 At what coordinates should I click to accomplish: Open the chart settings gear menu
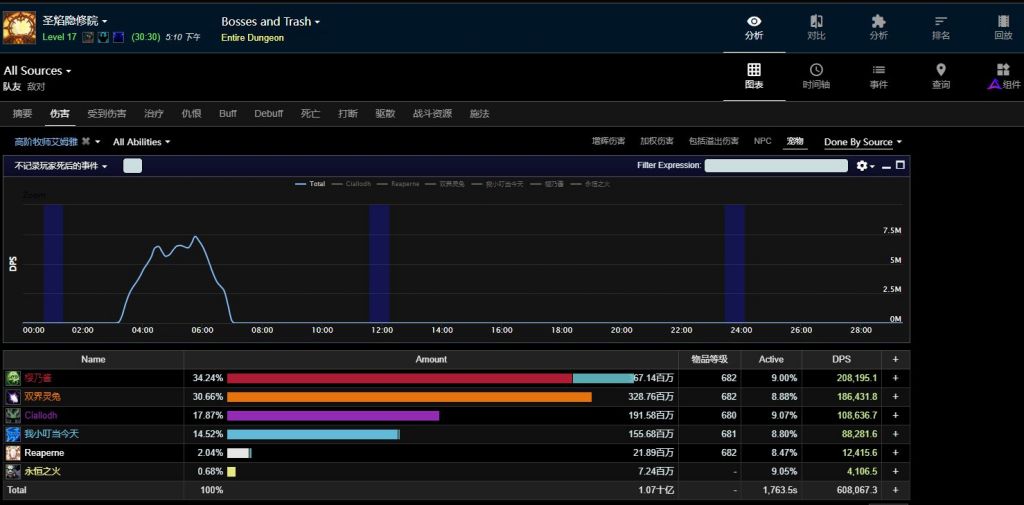(x=864, y=166)
